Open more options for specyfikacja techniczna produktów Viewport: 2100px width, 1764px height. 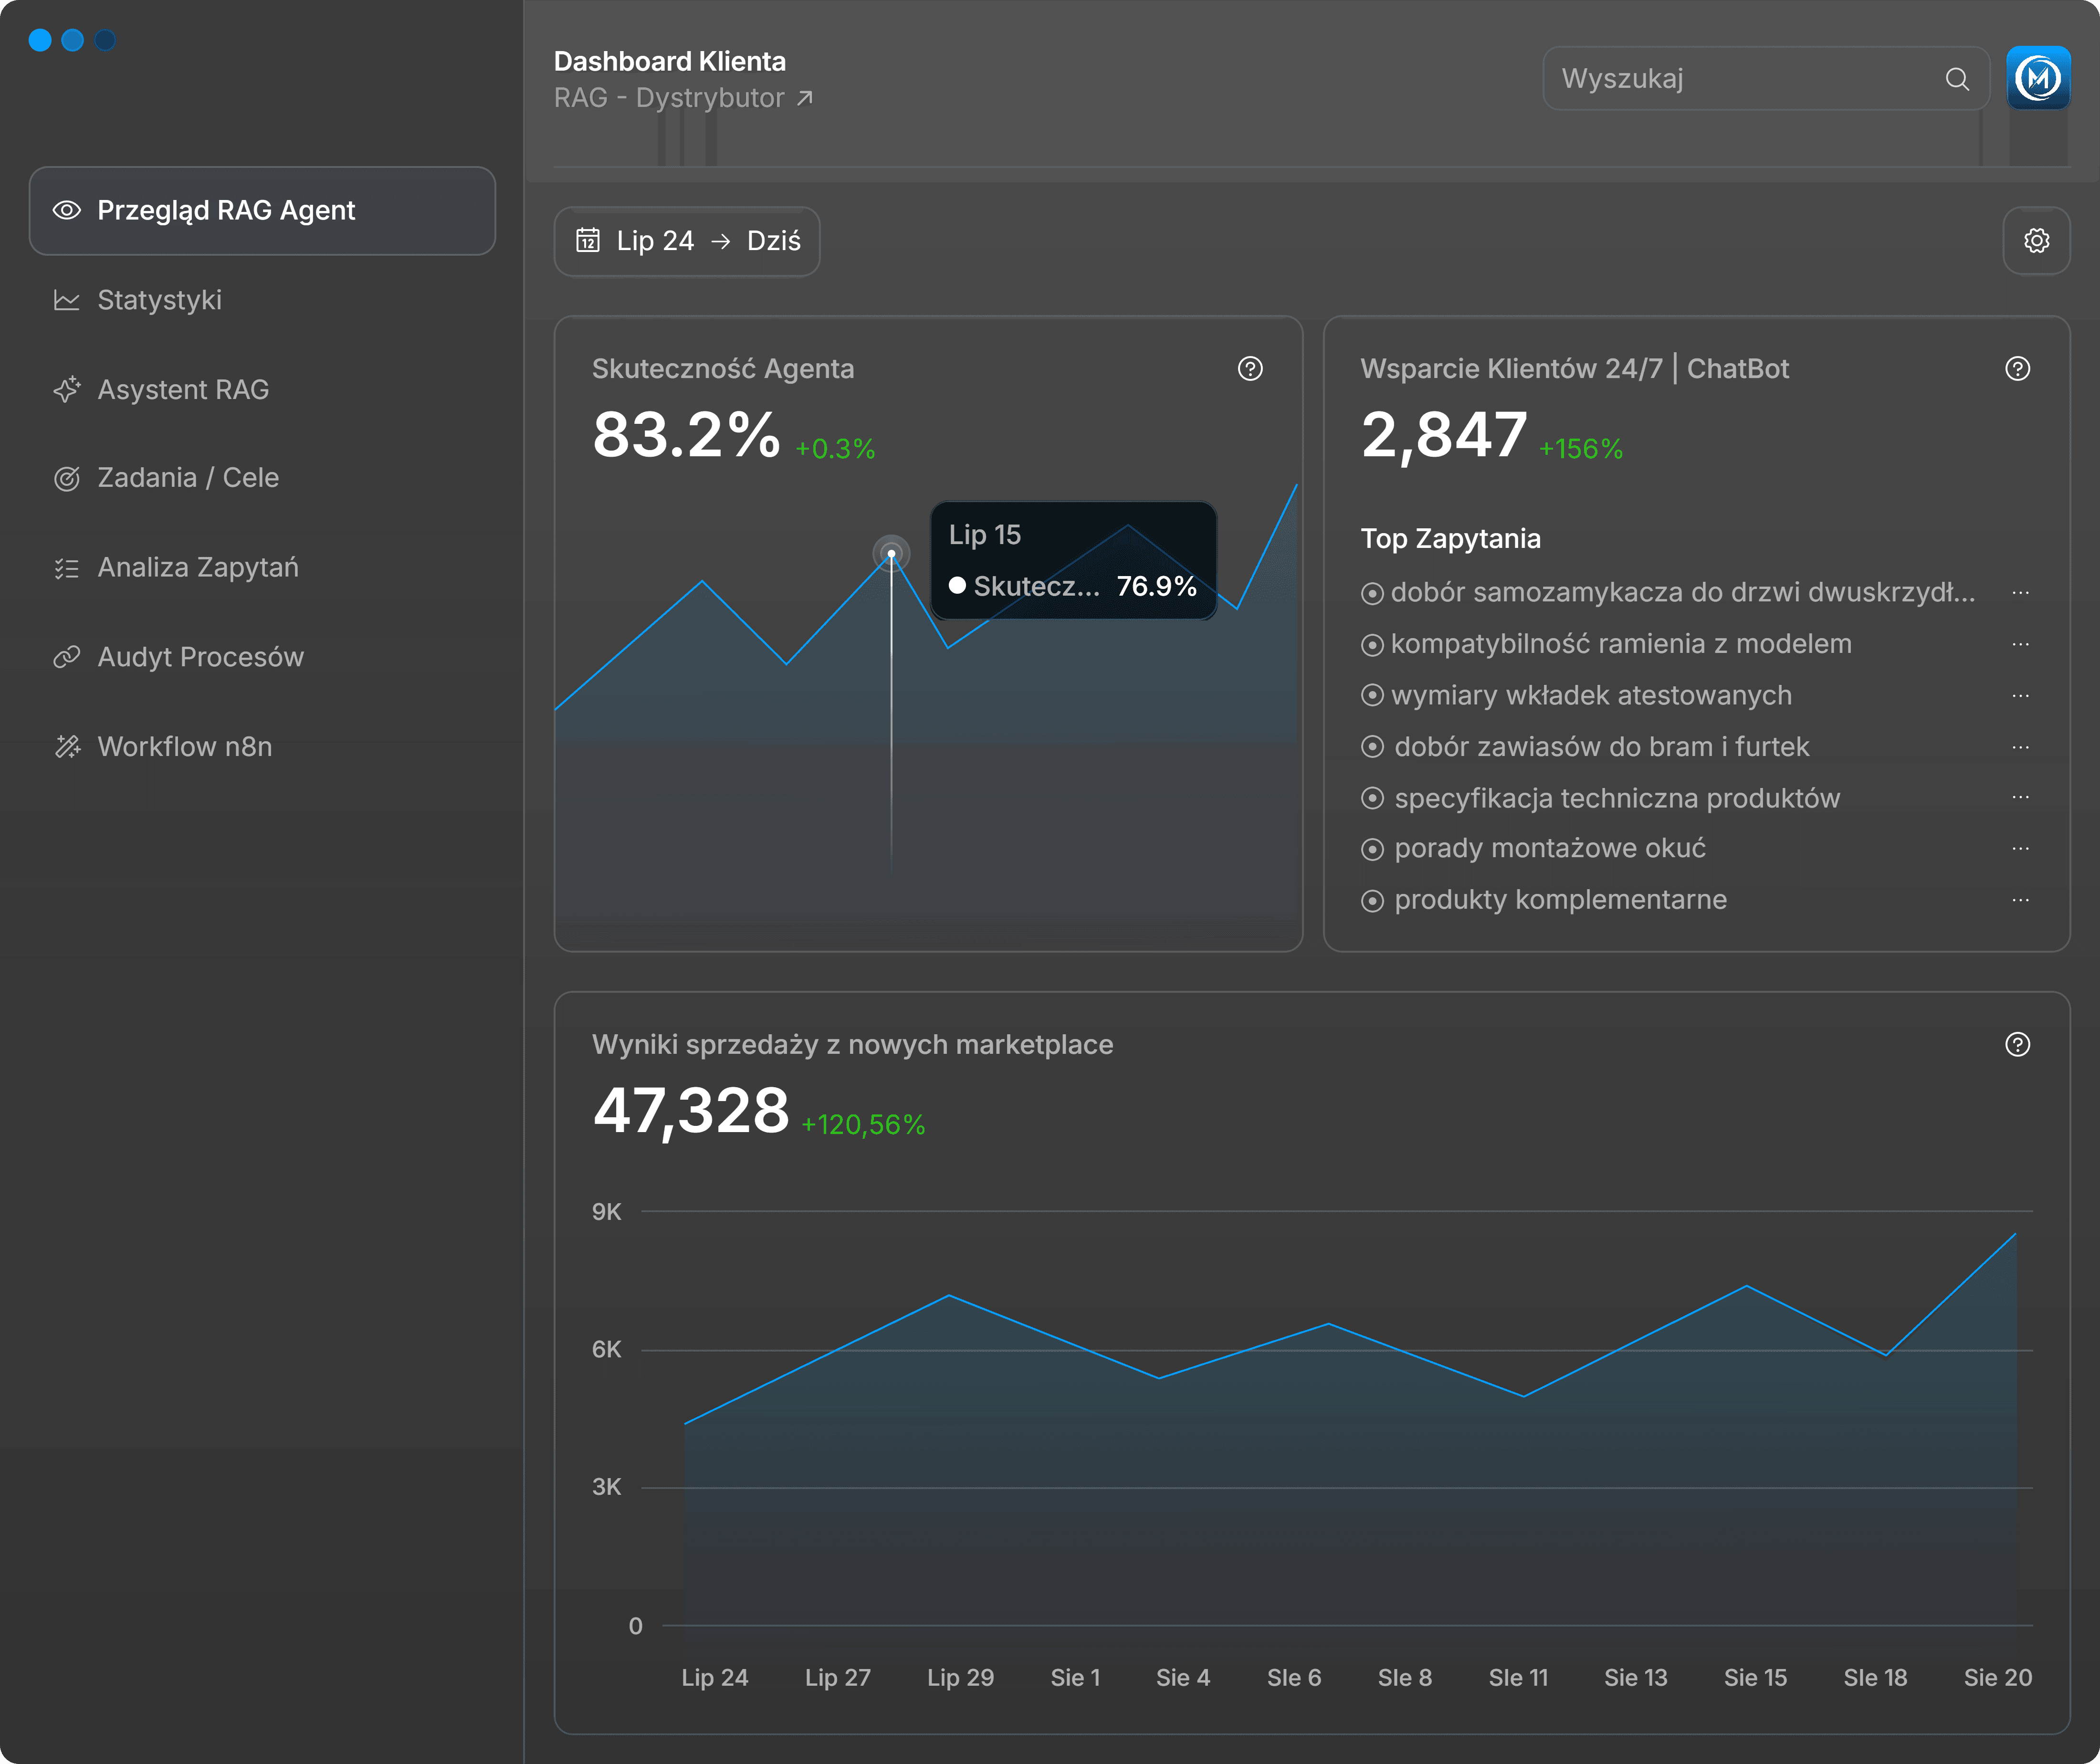click(2020, 798)
